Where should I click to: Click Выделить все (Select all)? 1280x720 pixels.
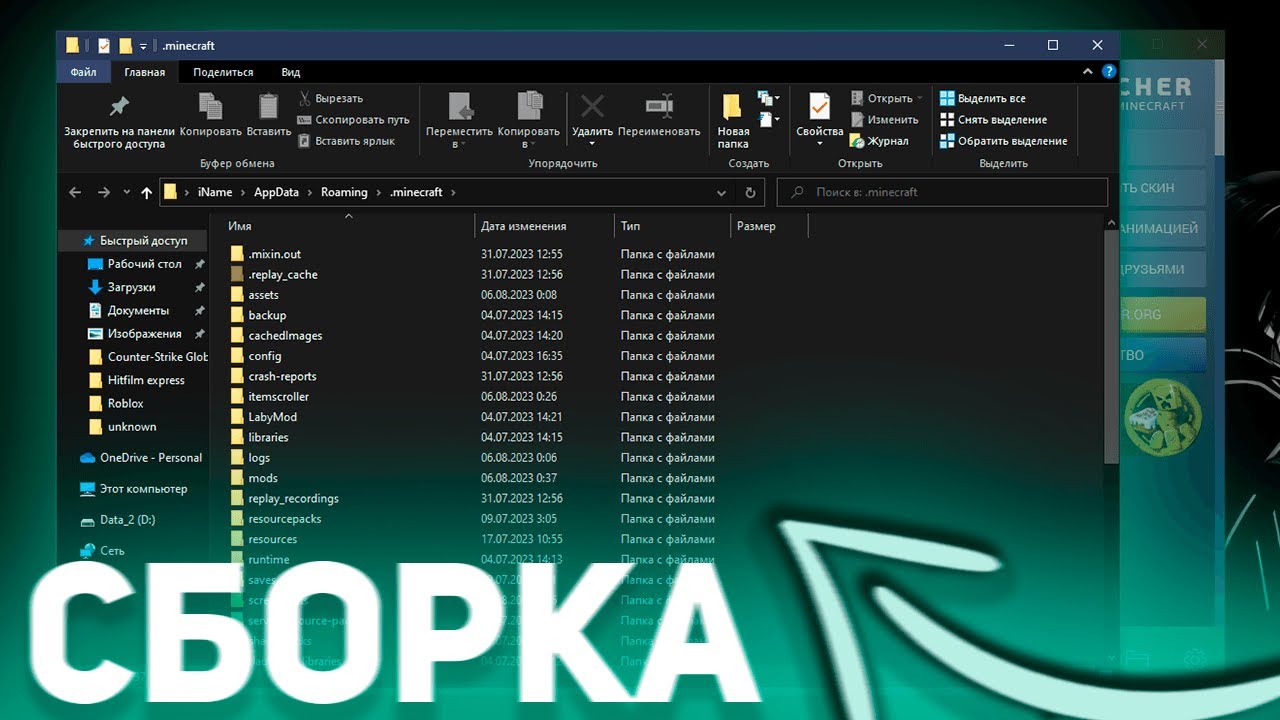click(x=983, y=99)
